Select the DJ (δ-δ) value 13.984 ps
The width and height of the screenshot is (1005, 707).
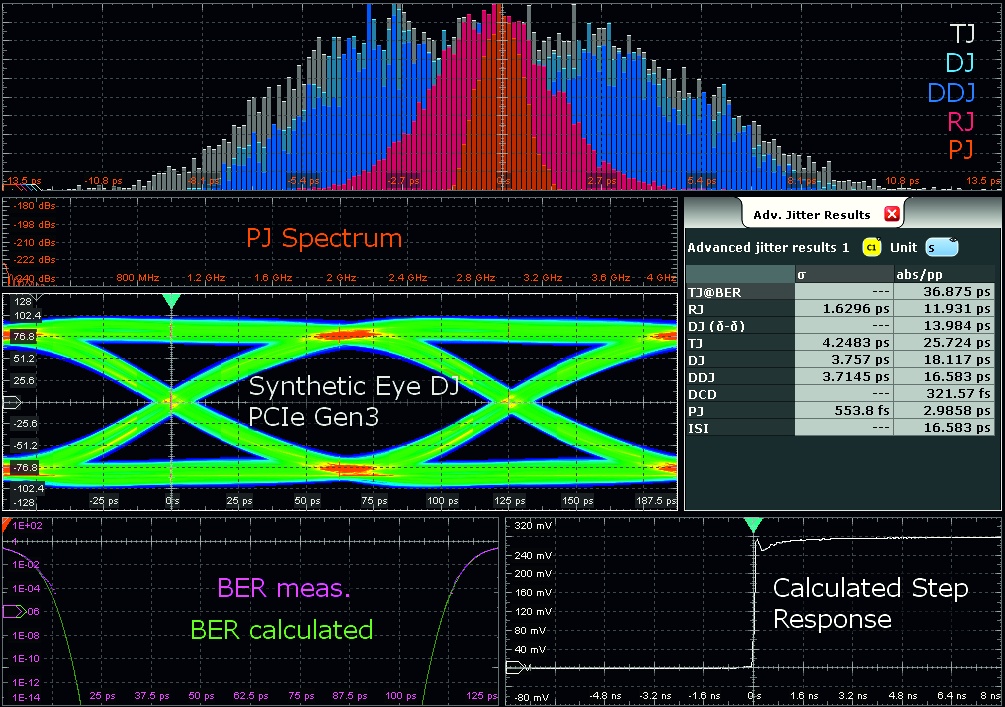(944, 326)
